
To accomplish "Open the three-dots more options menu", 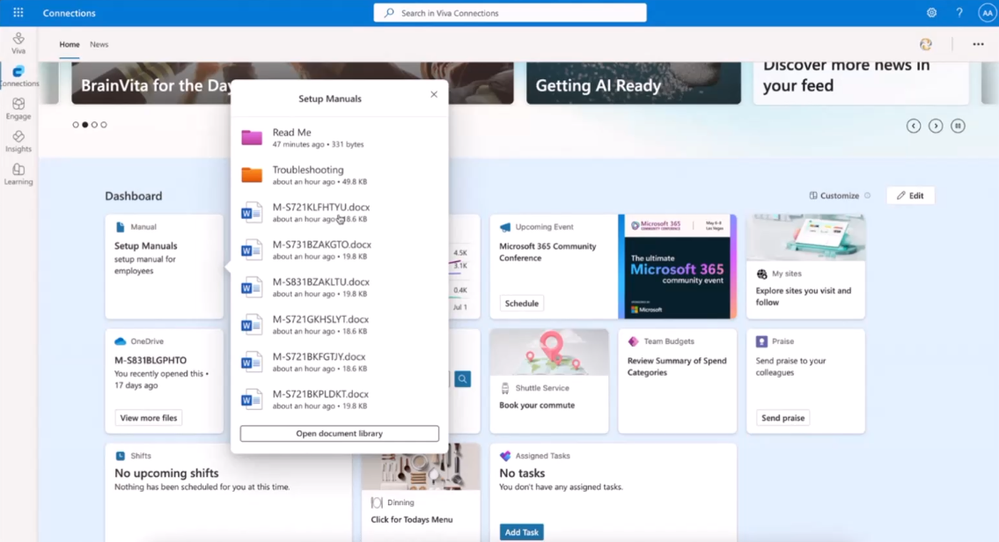I will 978,44.
